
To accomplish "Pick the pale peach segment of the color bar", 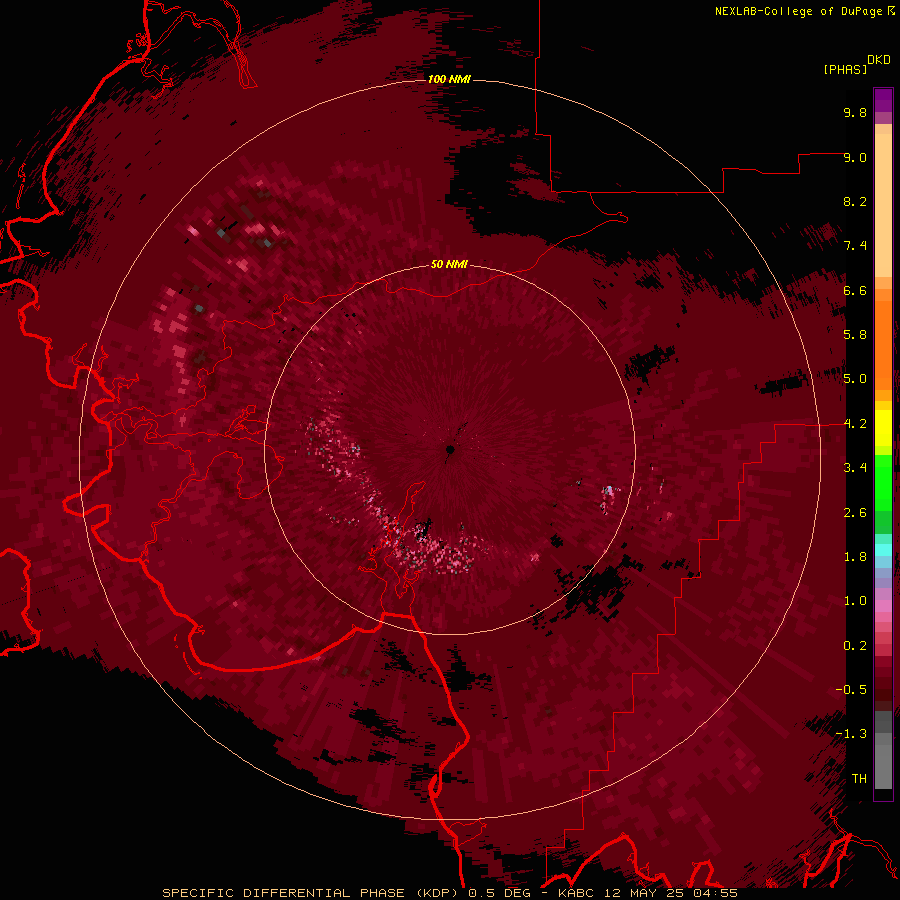I will 883,205.
